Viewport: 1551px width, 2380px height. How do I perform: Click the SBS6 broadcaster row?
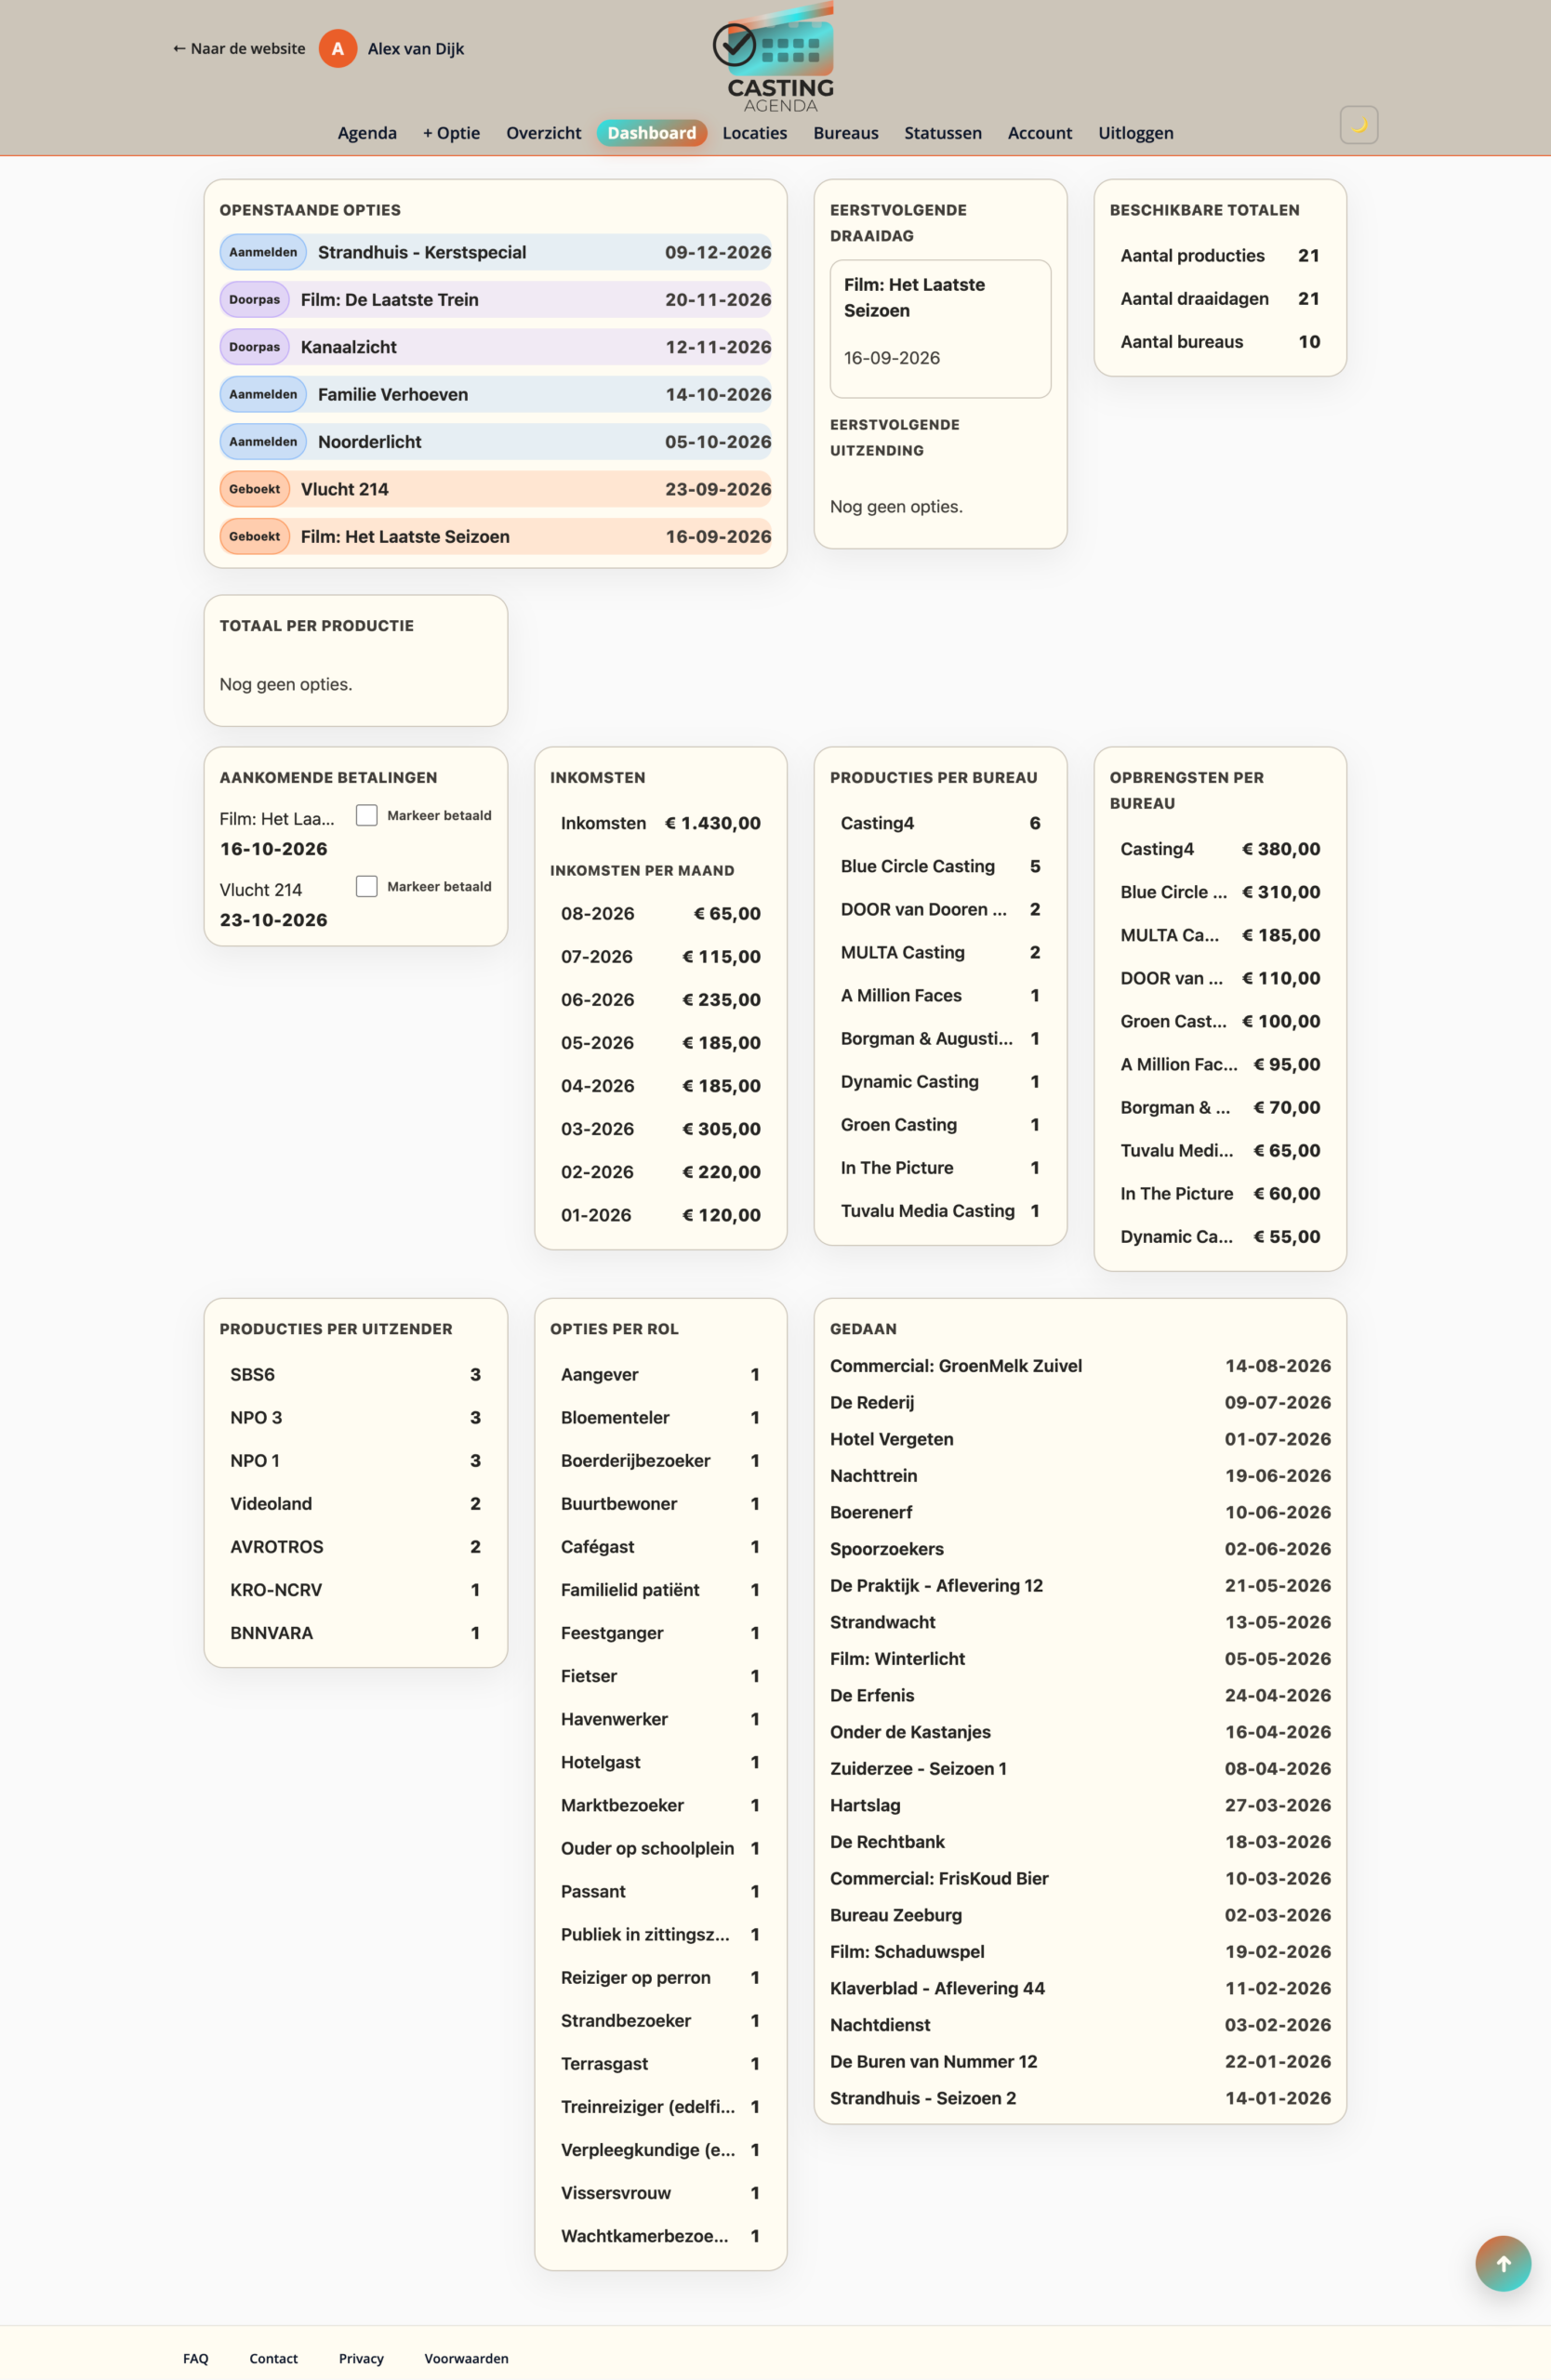[355, 1374]
